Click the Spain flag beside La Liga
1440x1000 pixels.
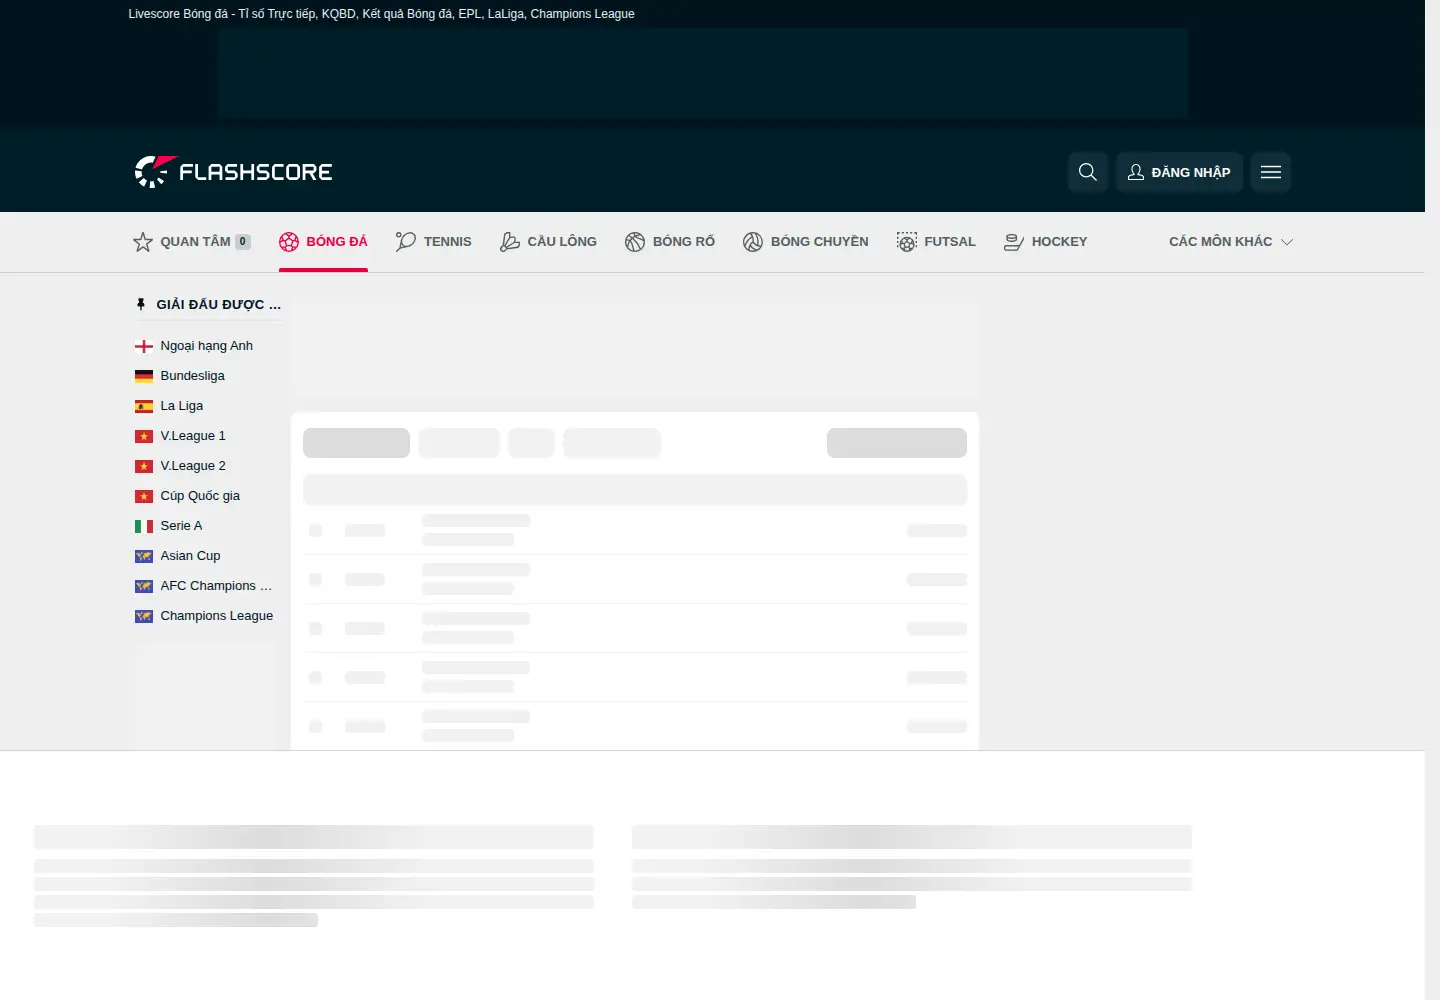tap(144, 406)
